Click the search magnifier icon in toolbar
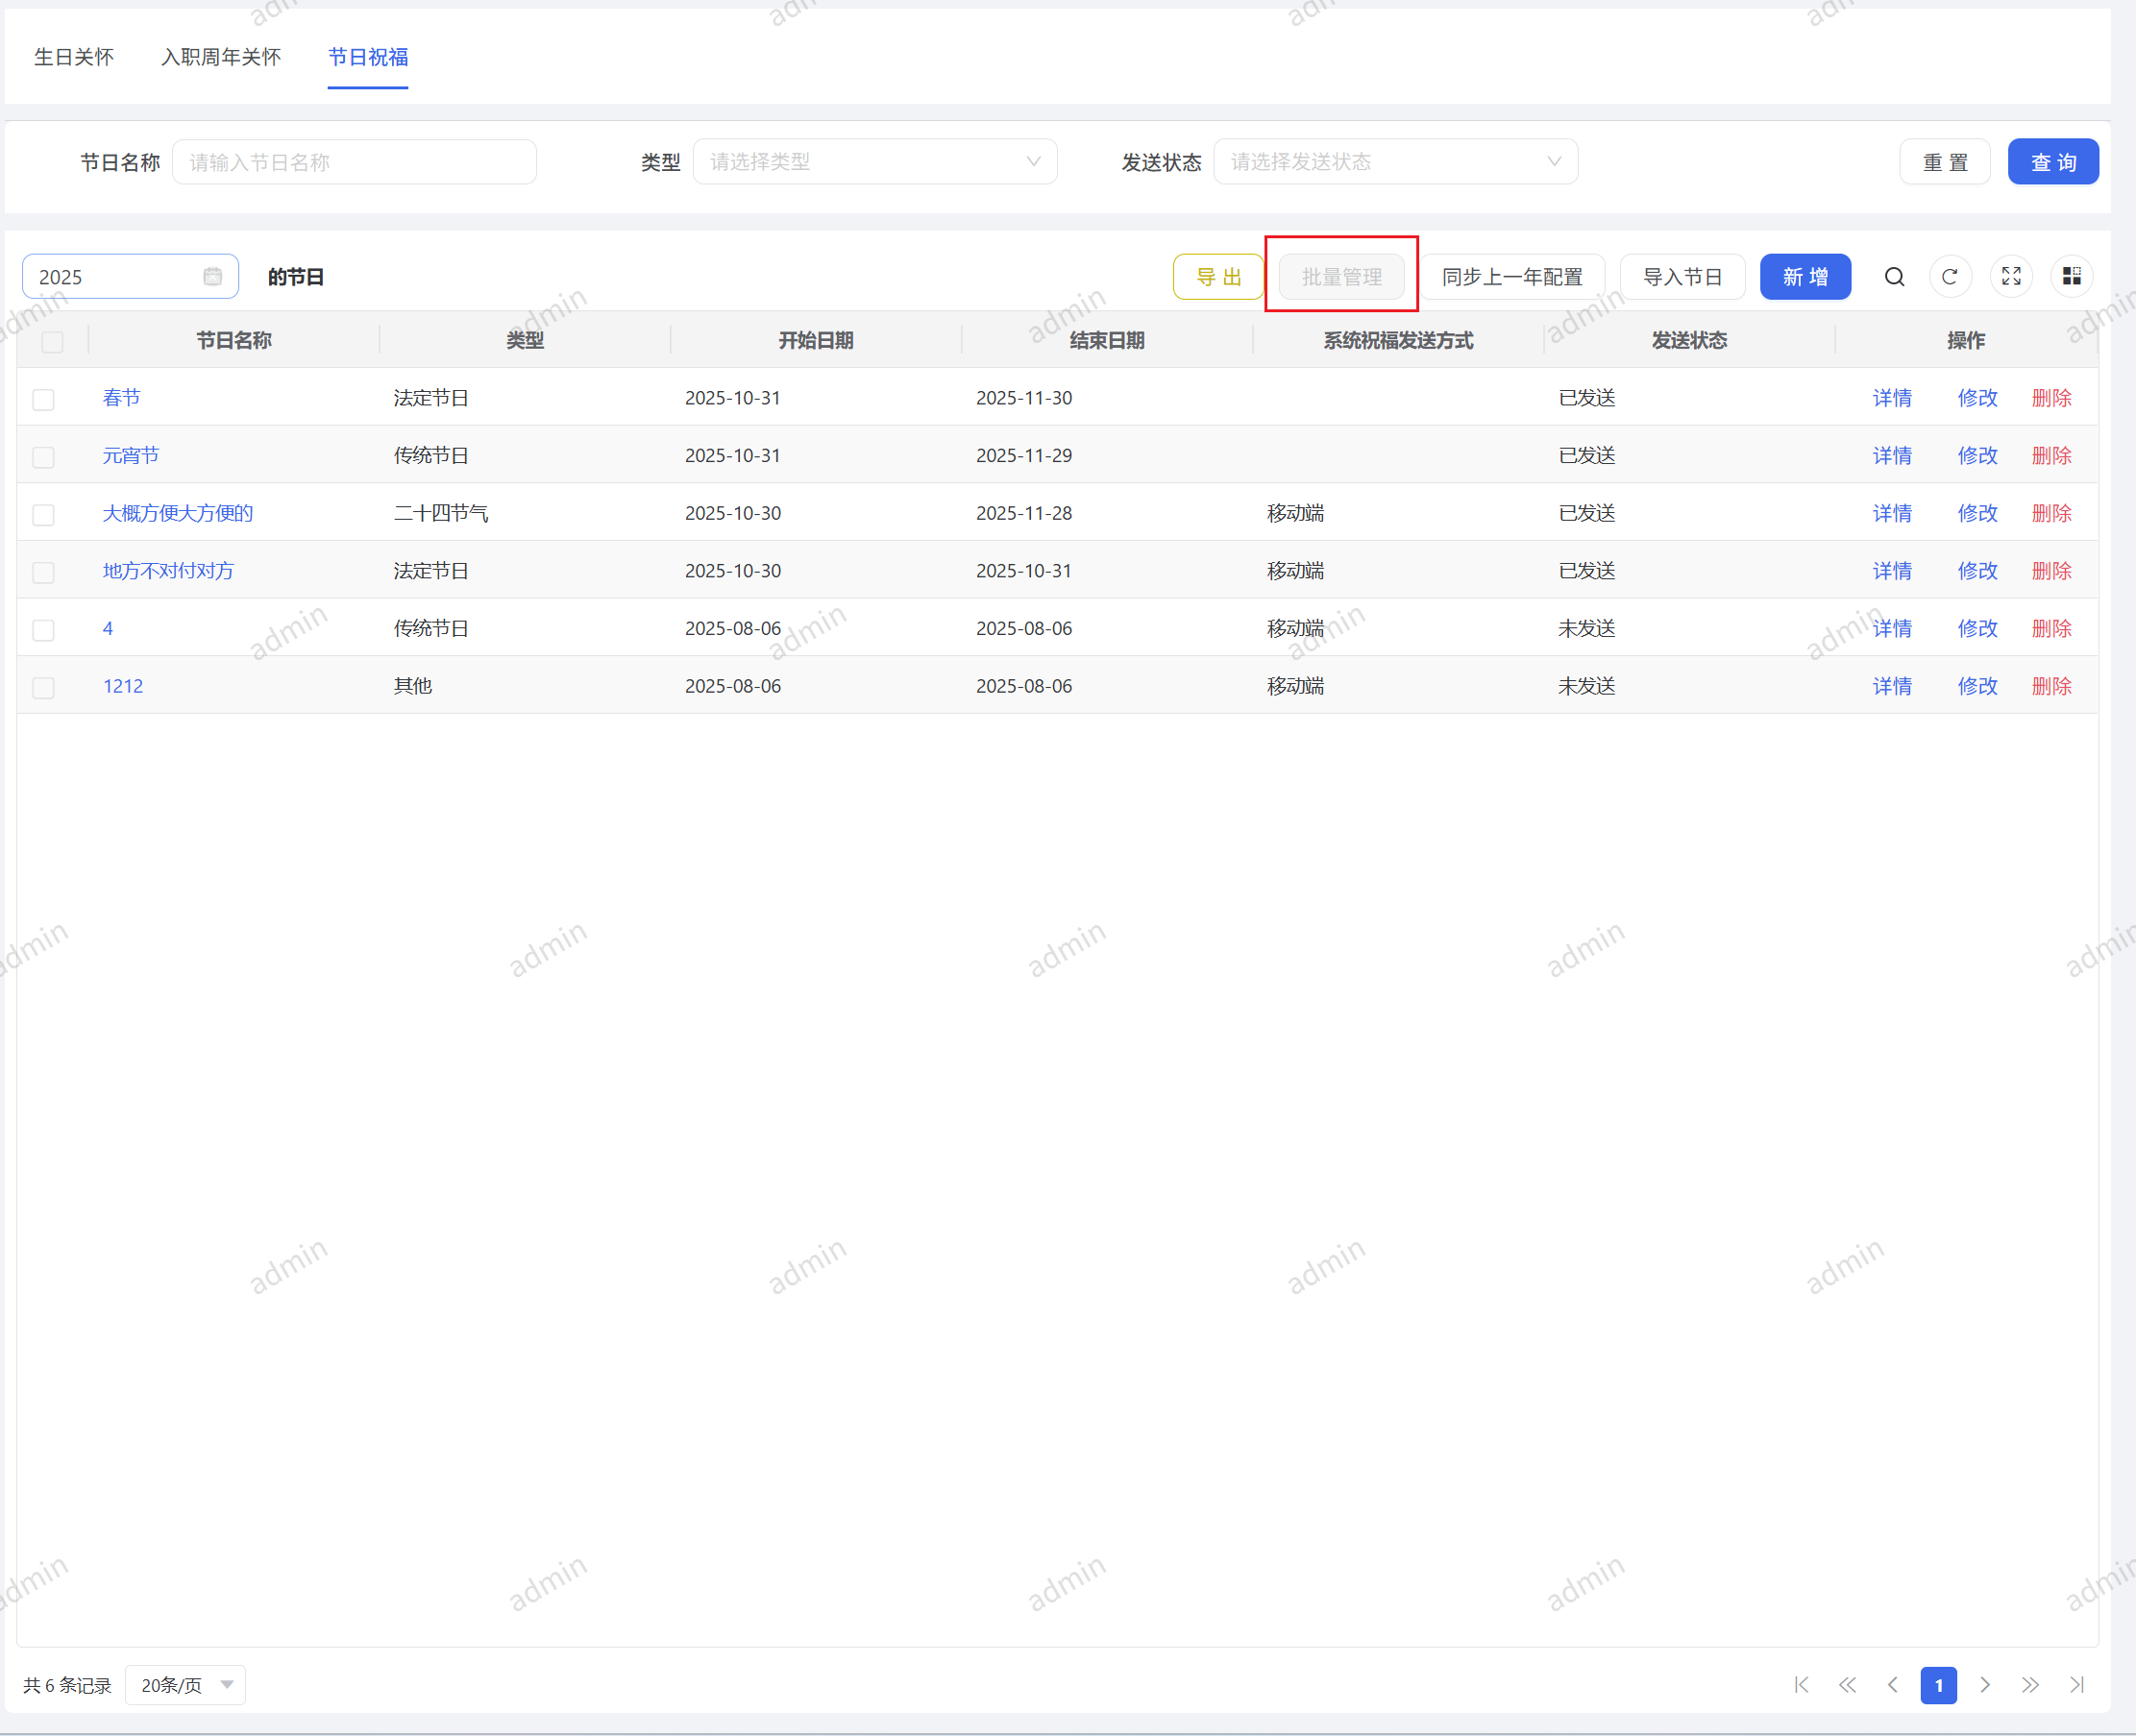This screenshot has width=2136, height=1736. click(x=1894, y=277)
